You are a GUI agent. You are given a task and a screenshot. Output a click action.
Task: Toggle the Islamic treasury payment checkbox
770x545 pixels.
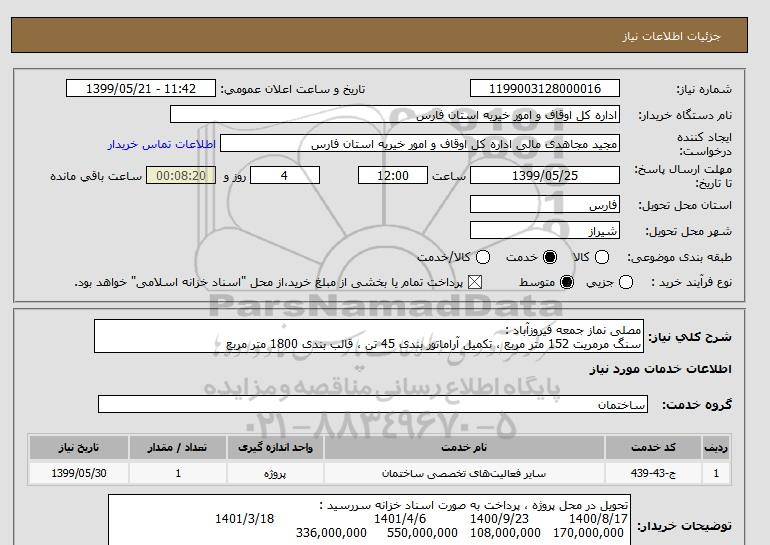(x=474, y=282)
